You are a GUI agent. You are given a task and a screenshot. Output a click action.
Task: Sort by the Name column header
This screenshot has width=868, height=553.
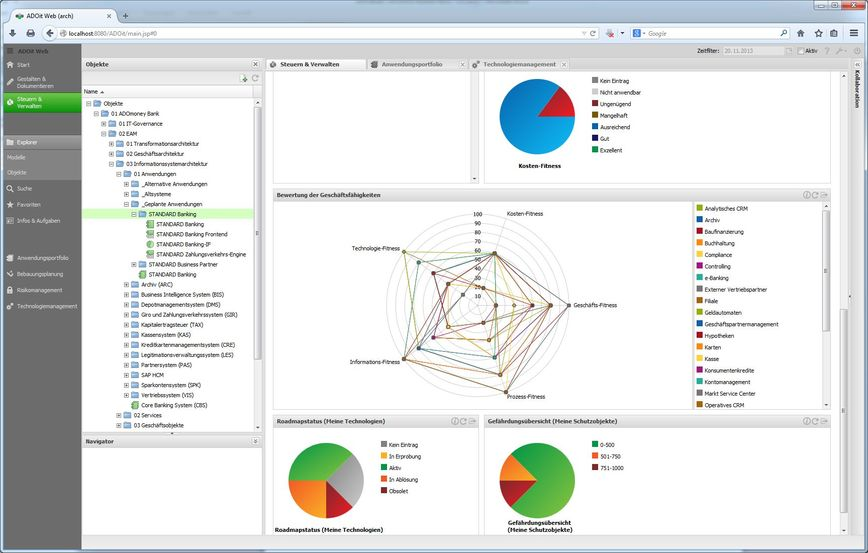[168, 91]
